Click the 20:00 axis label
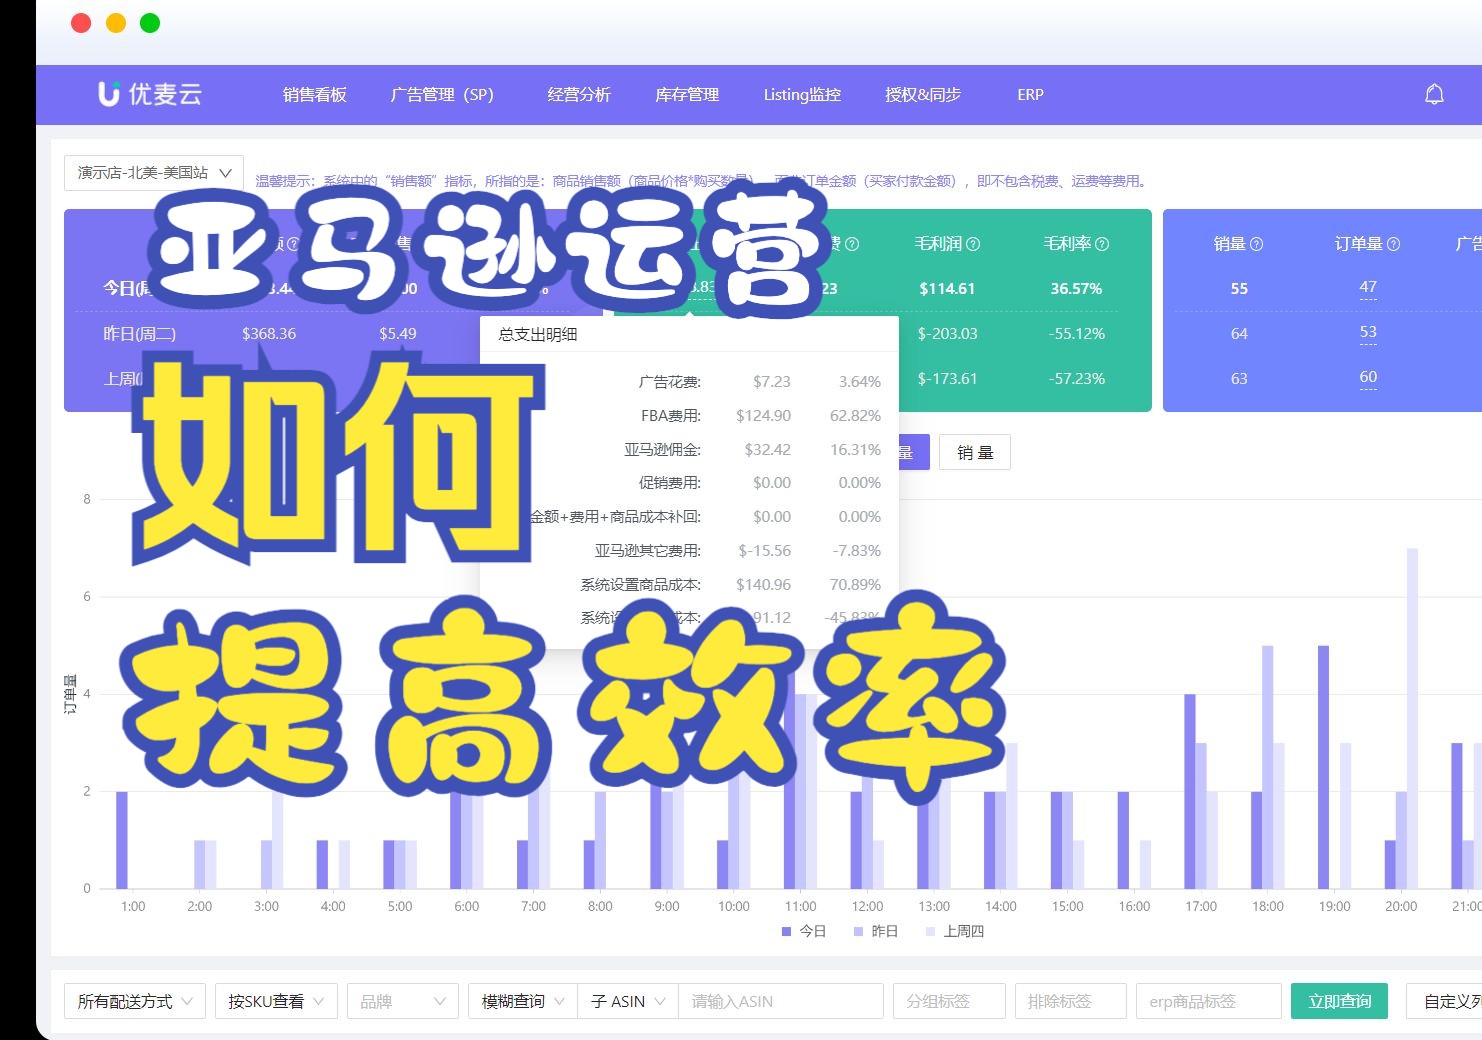This screenshot has height=1040, width=1482. click(x=1401, y=906)
